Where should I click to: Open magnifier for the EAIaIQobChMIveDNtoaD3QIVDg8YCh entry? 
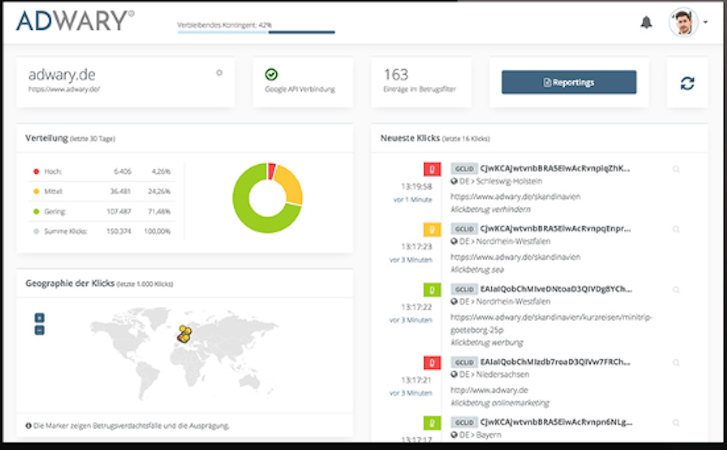coord(676,290)
